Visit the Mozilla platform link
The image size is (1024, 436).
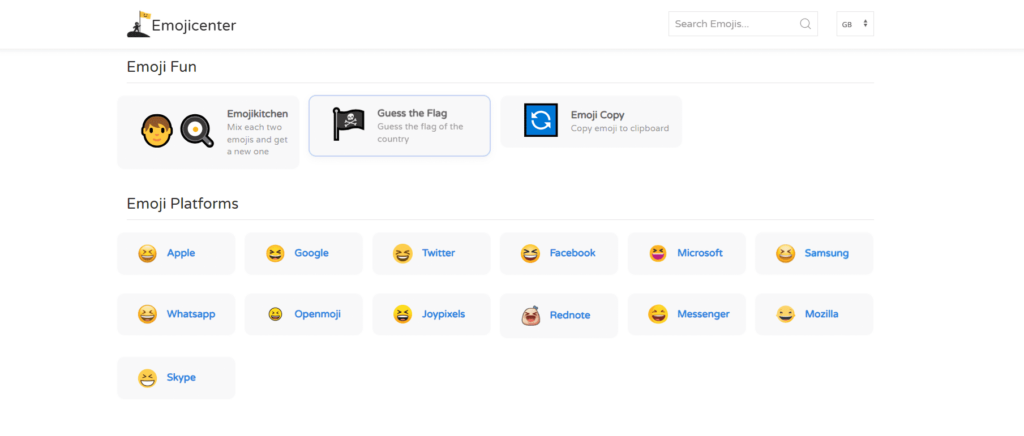click(822, 315)
